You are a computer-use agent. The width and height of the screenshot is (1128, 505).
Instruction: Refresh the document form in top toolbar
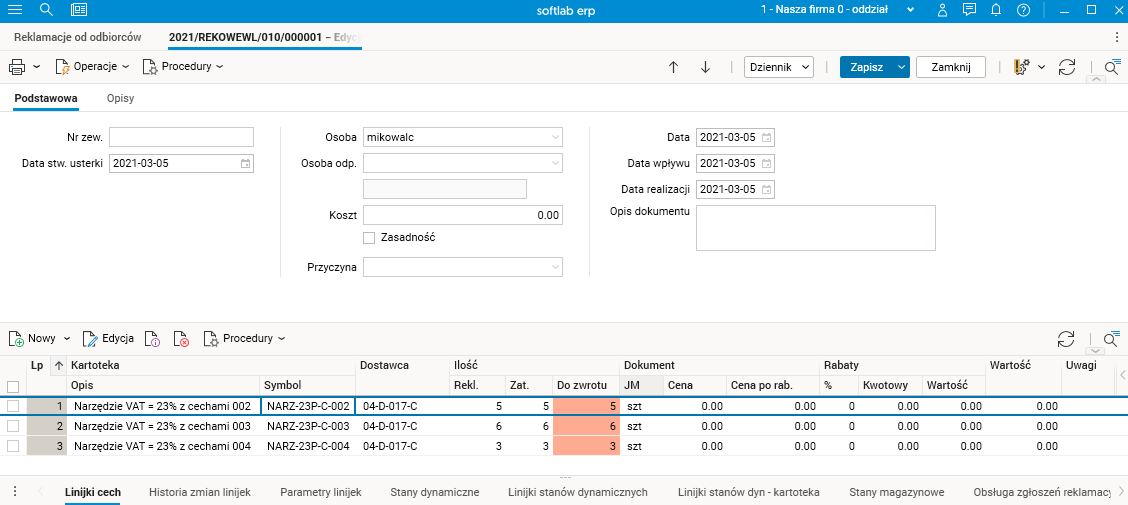(x=1067, y=67)
